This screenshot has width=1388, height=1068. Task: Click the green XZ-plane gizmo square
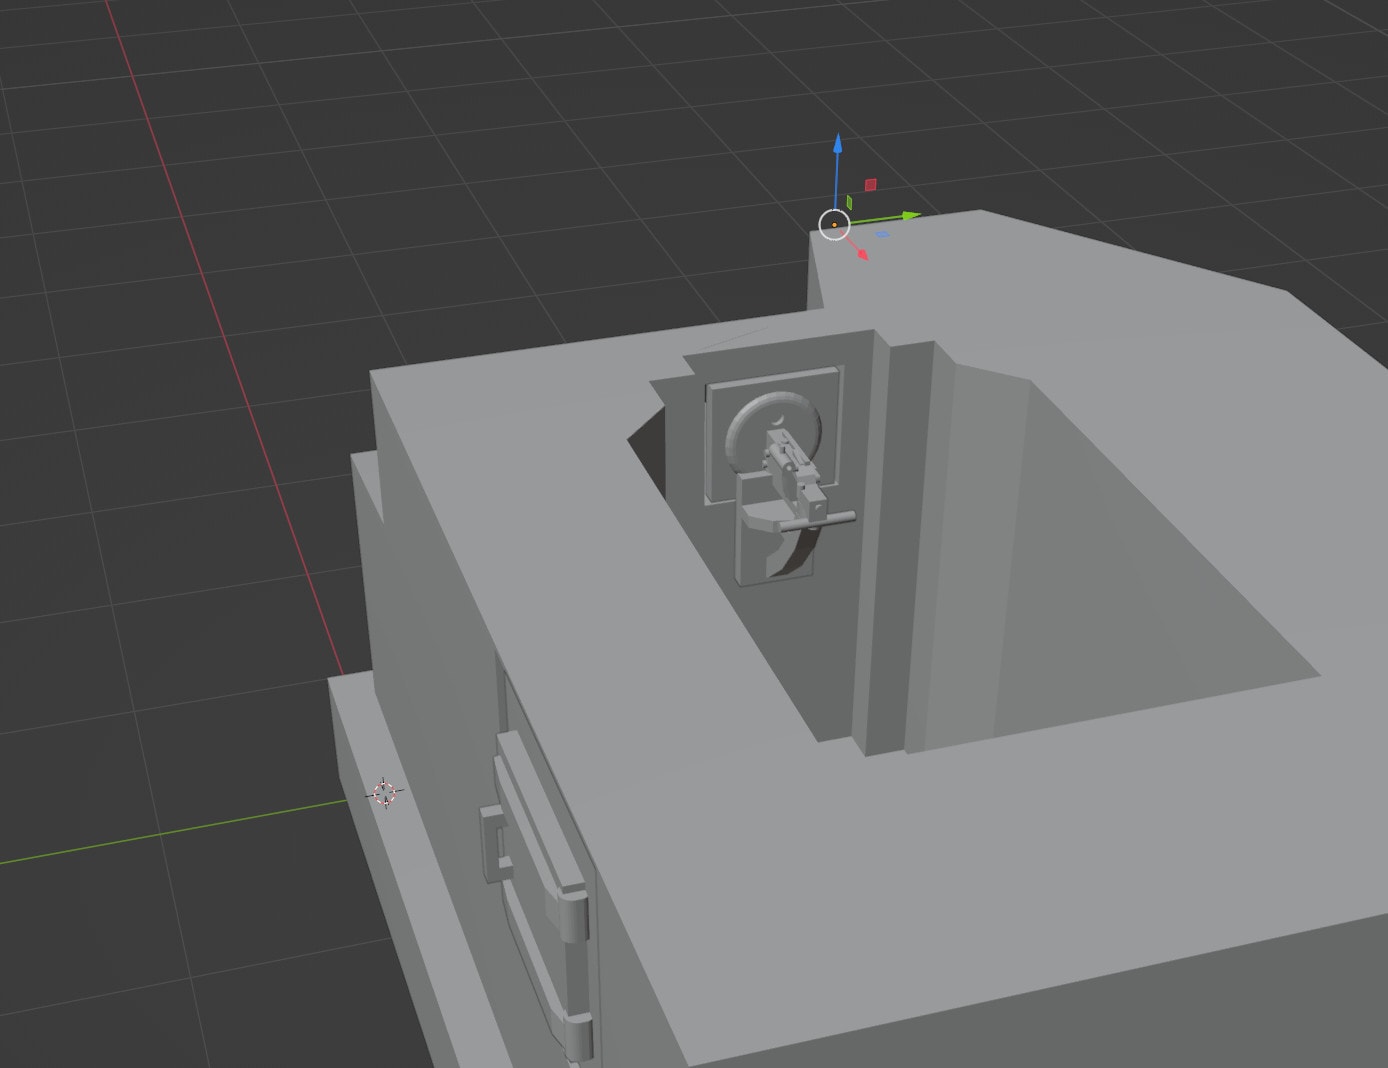click(x=849, y=201)
